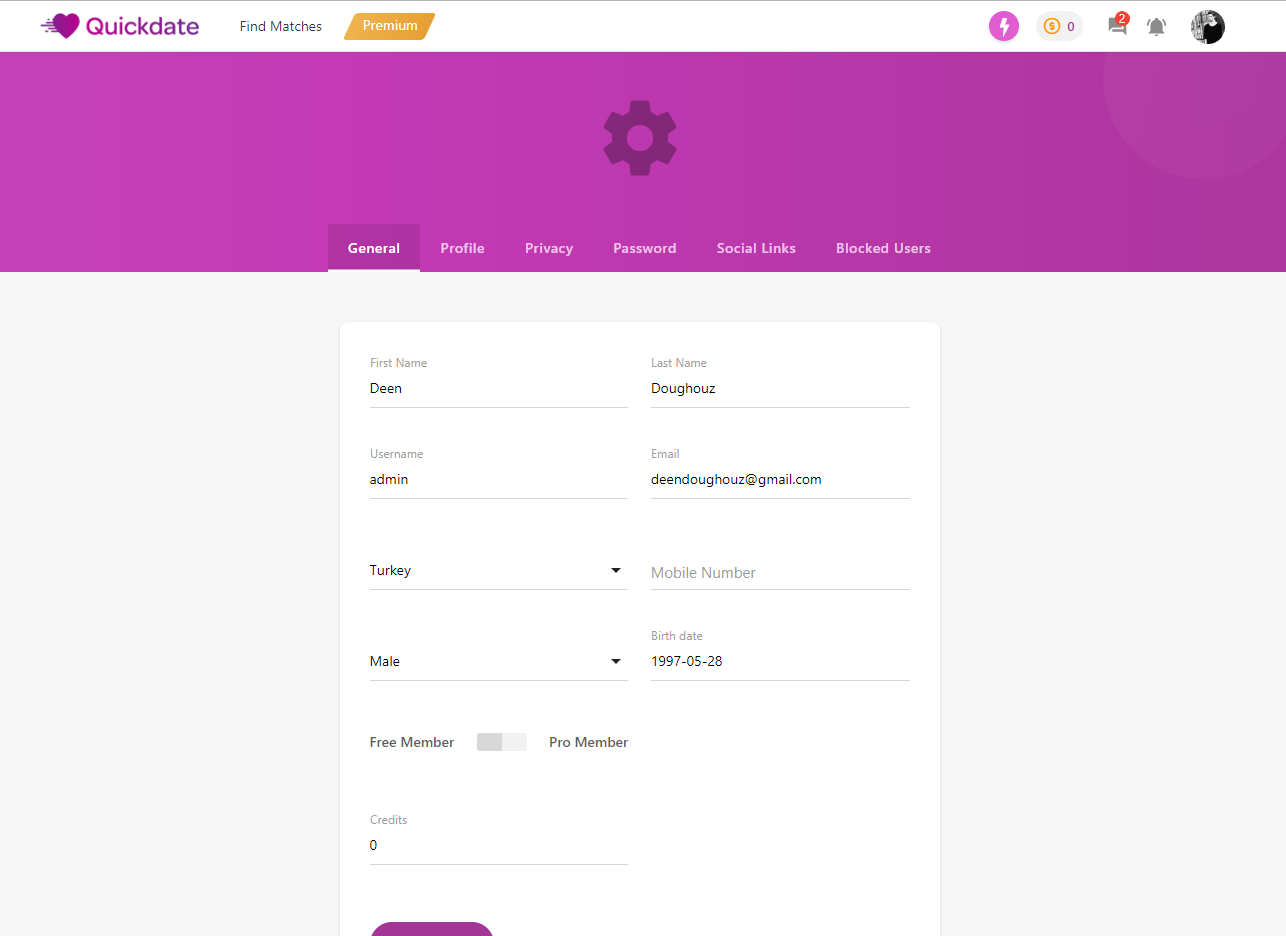The image size is (1286, 936).
Task: Open the chat messages icon
Action: pos(1117,26)
